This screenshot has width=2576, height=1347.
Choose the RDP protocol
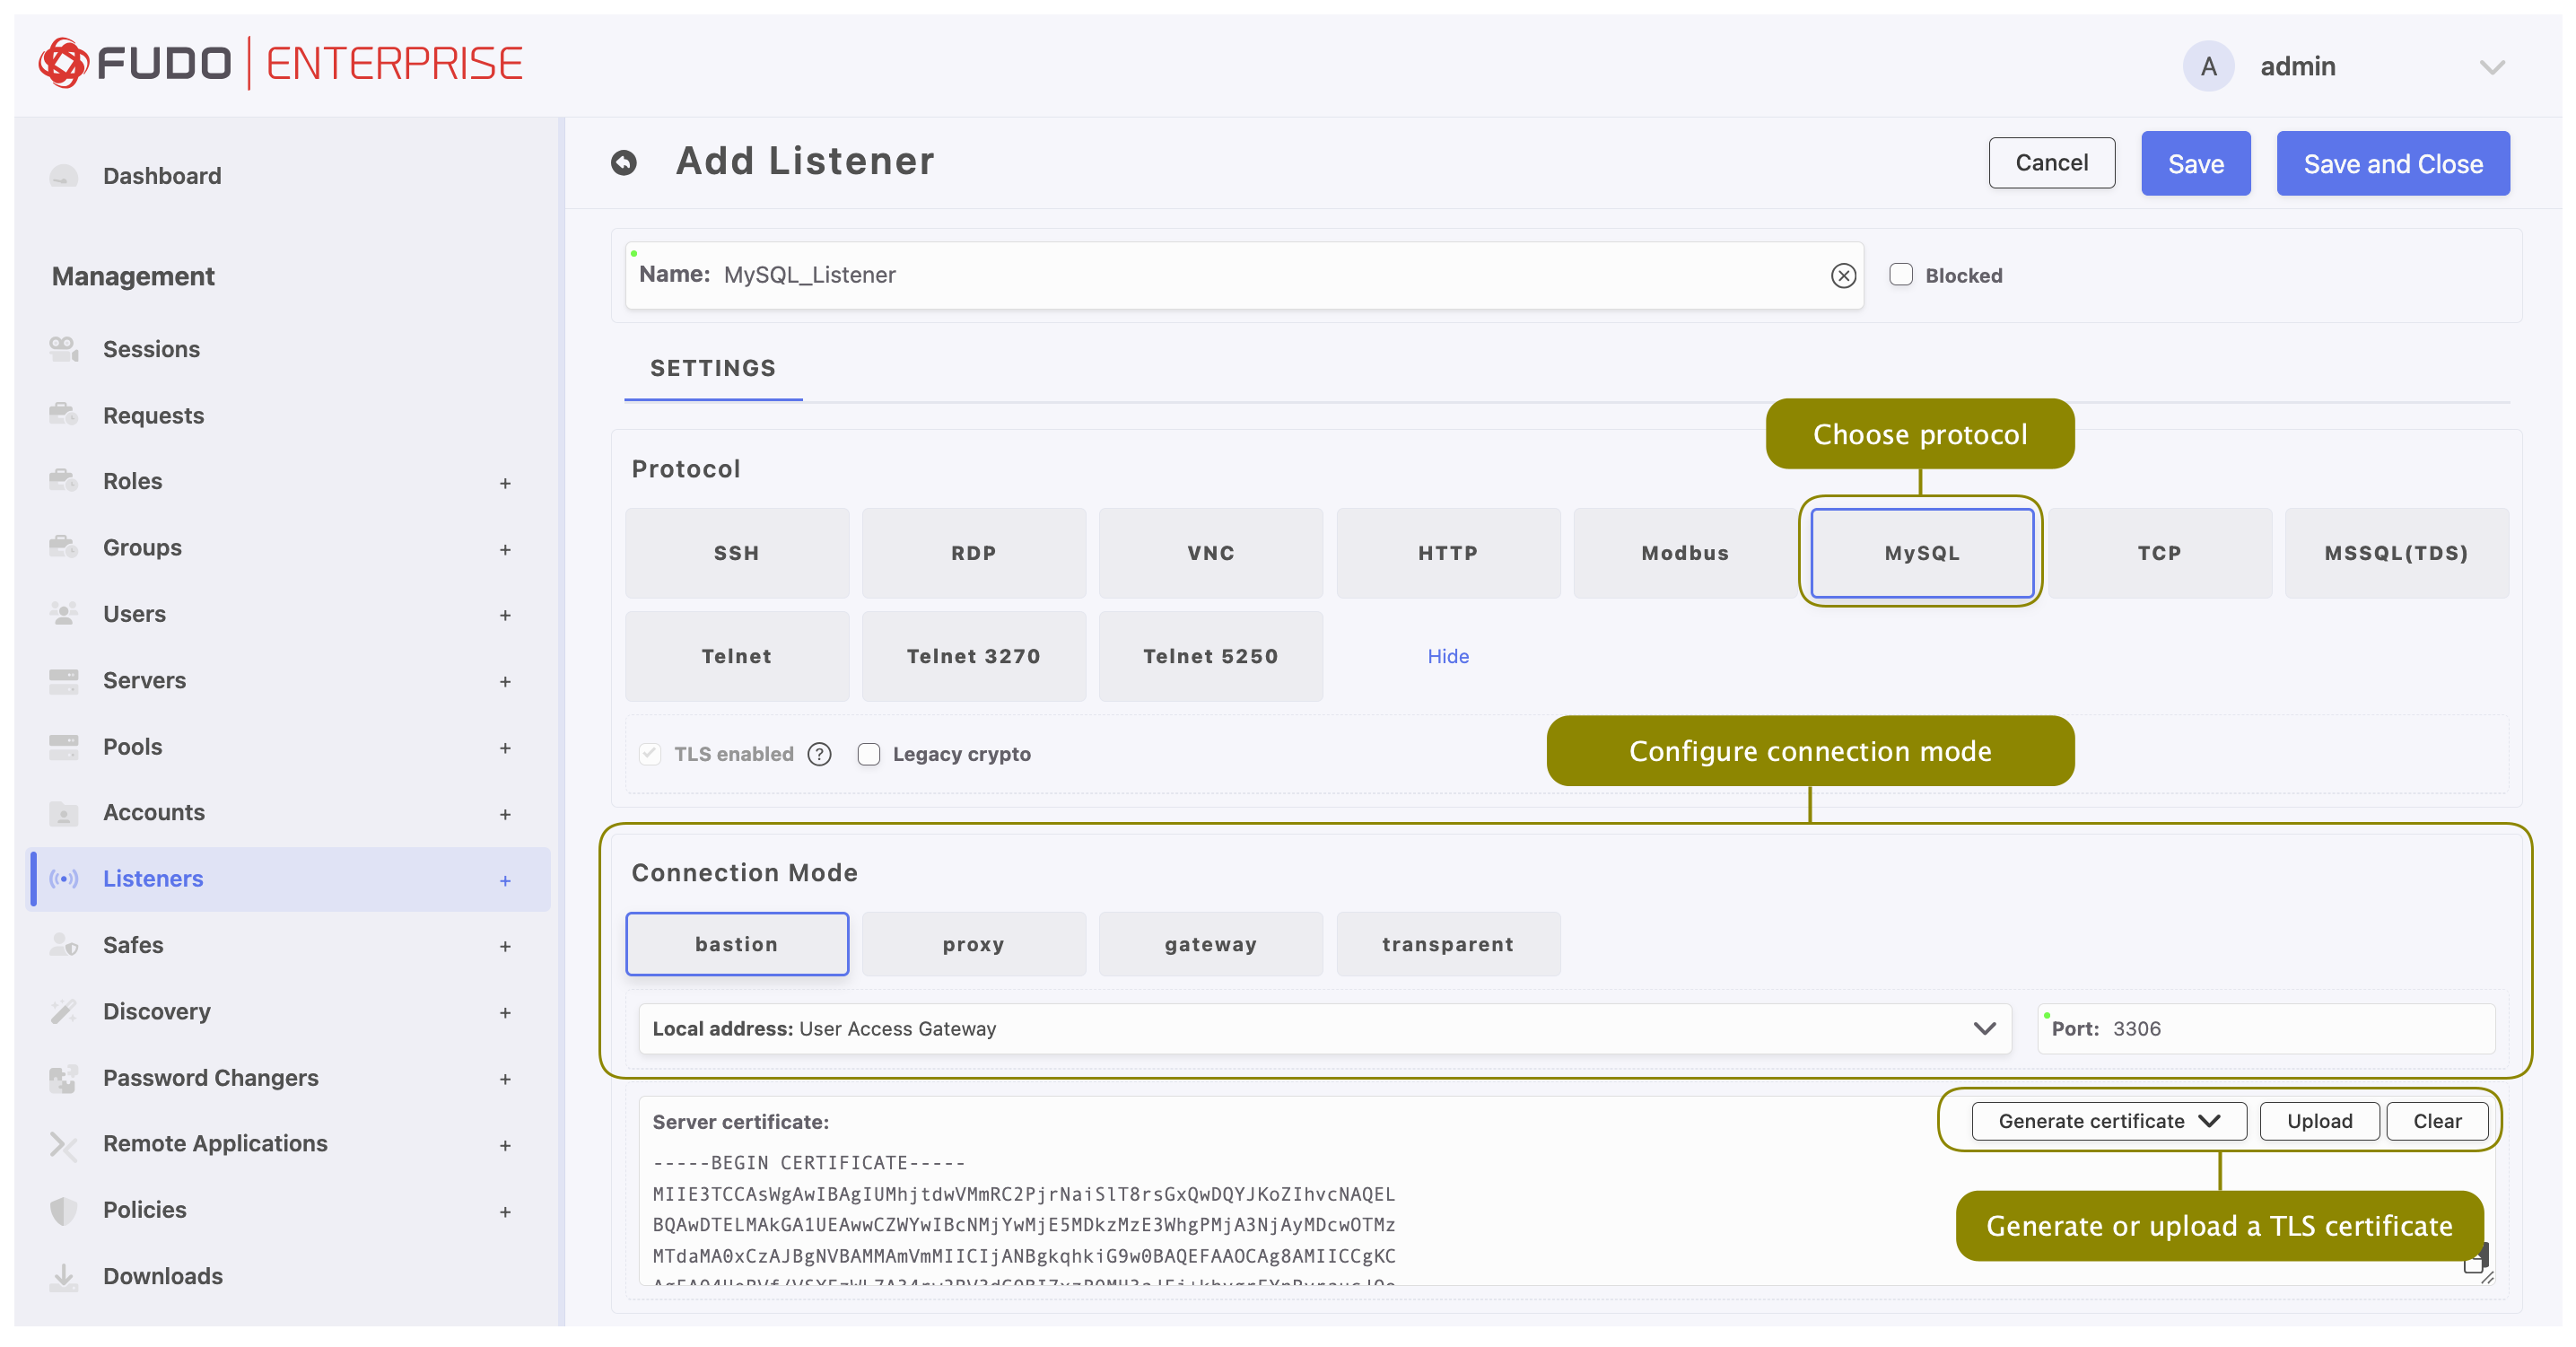[x=973, y=553]
